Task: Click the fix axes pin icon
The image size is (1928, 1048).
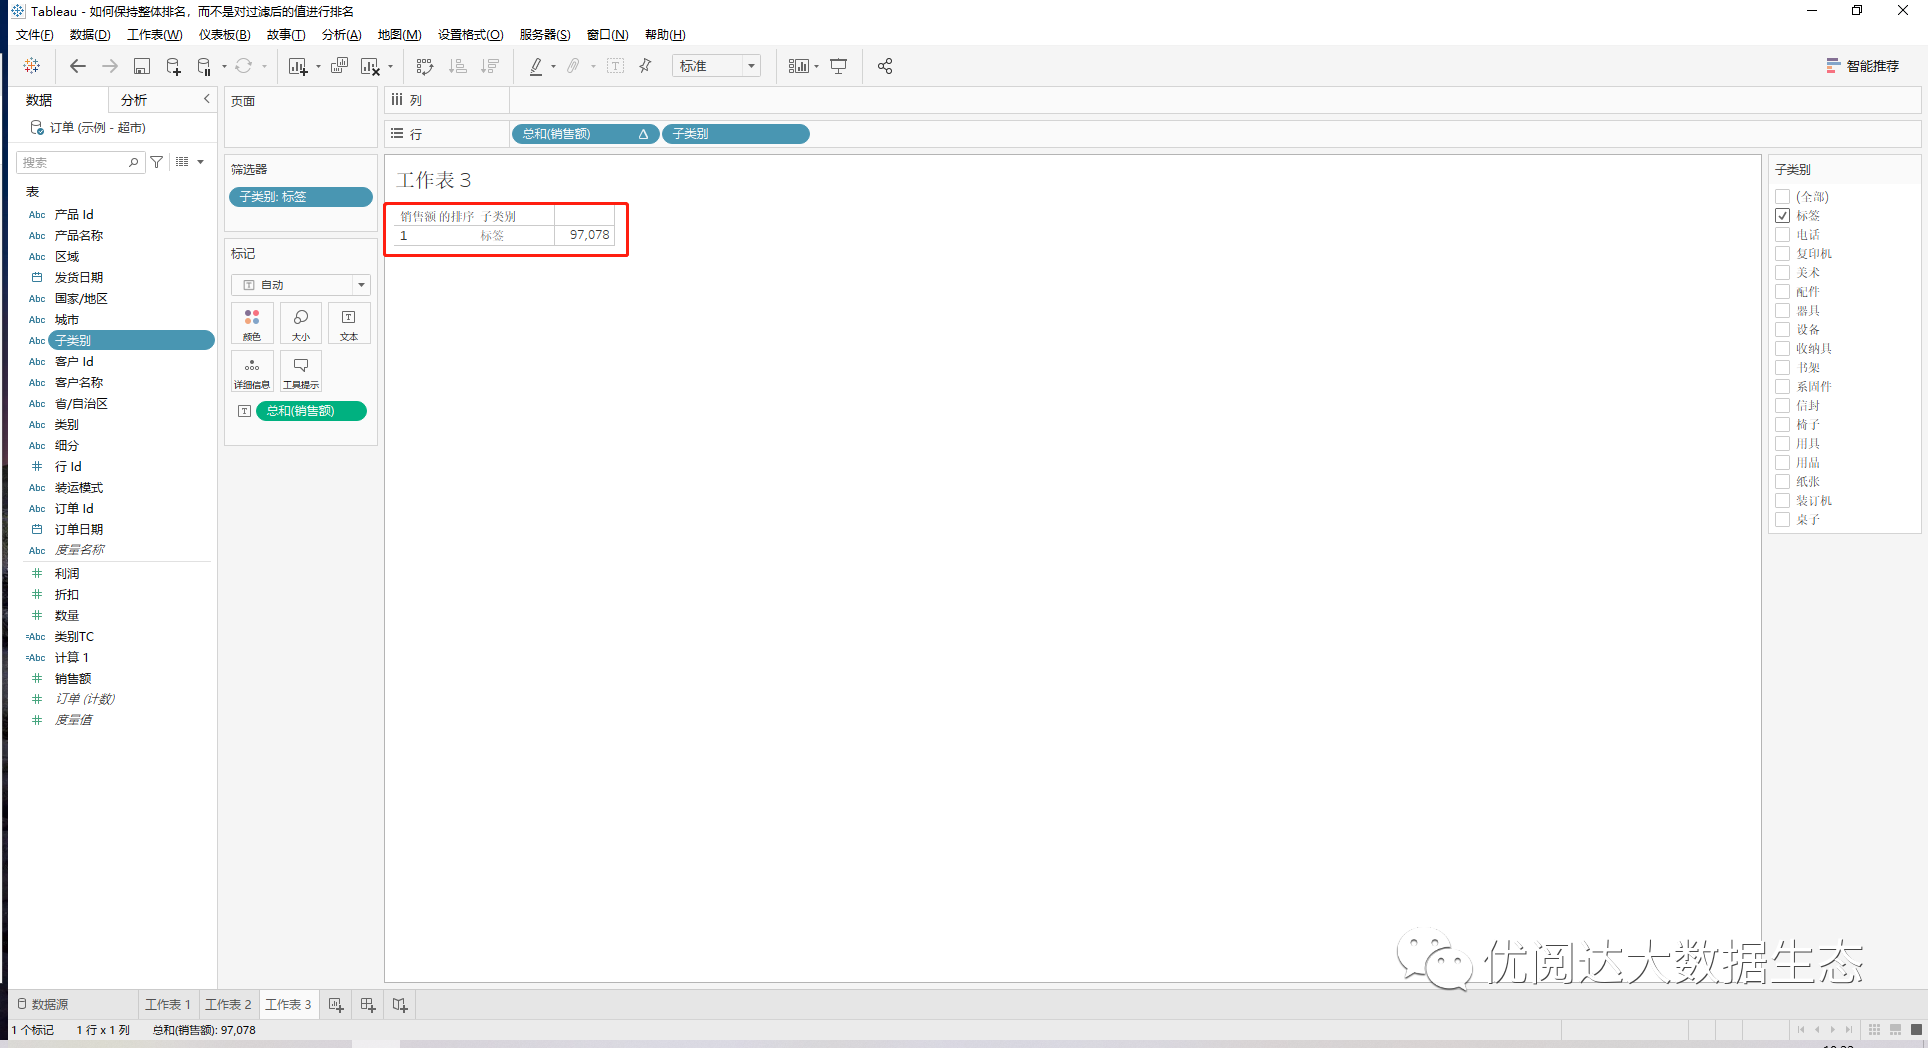Action: click(645, 66)
